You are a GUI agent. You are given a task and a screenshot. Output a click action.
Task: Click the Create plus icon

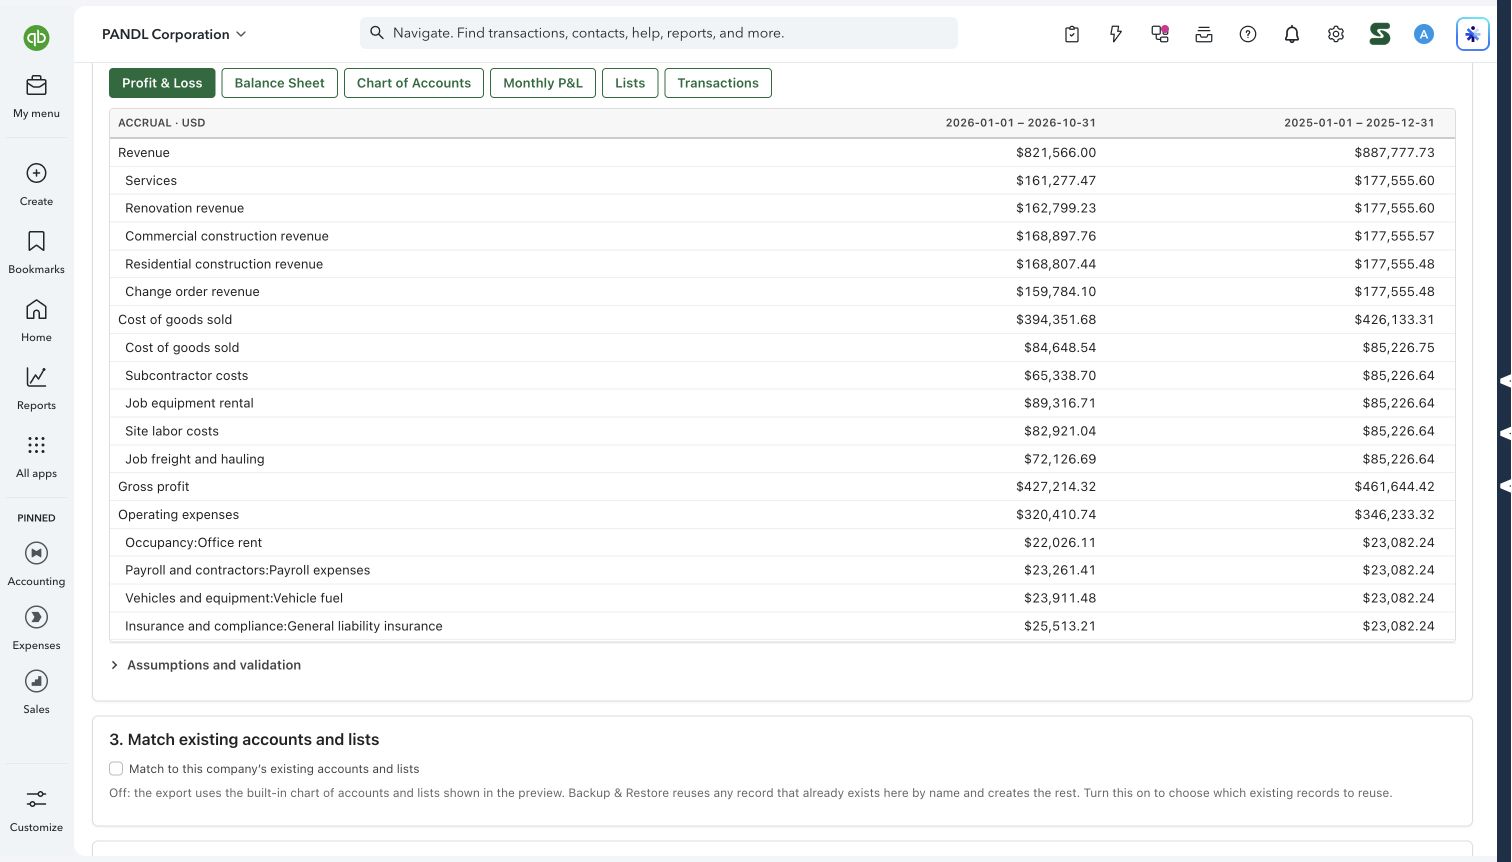click(36, 173)
